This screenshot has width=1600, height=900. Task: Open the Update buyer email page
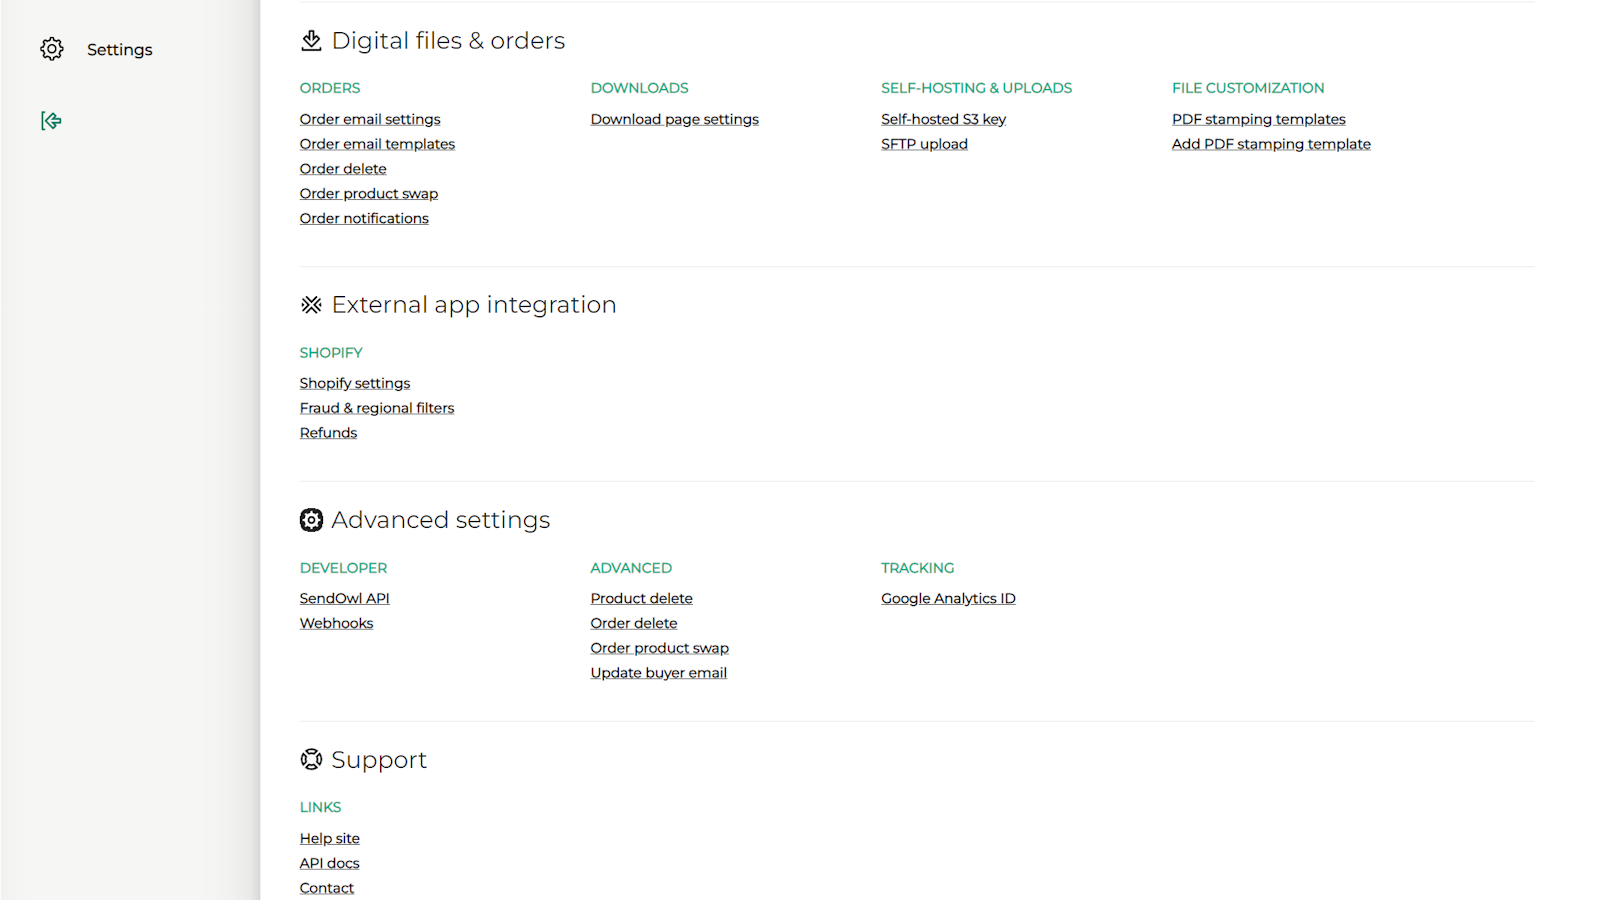click(658, 672)
